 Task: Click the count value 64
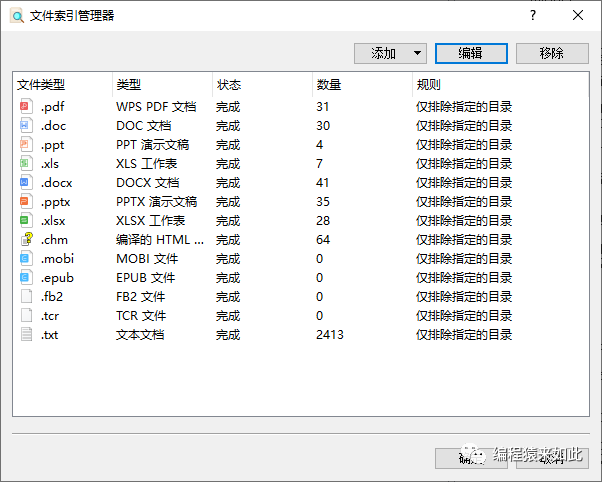[x=323, y=240]
